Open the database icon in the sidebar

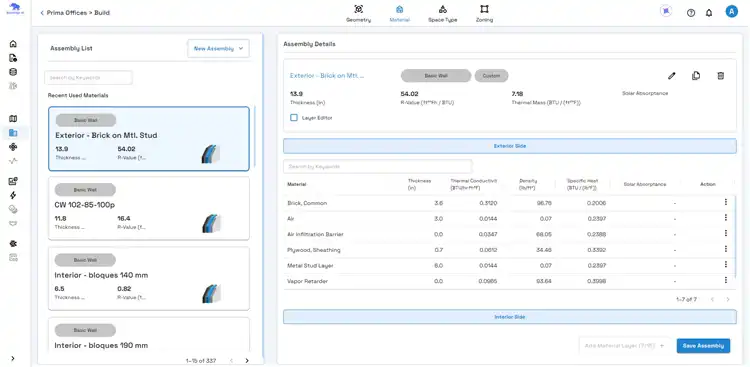click(13, 72)
